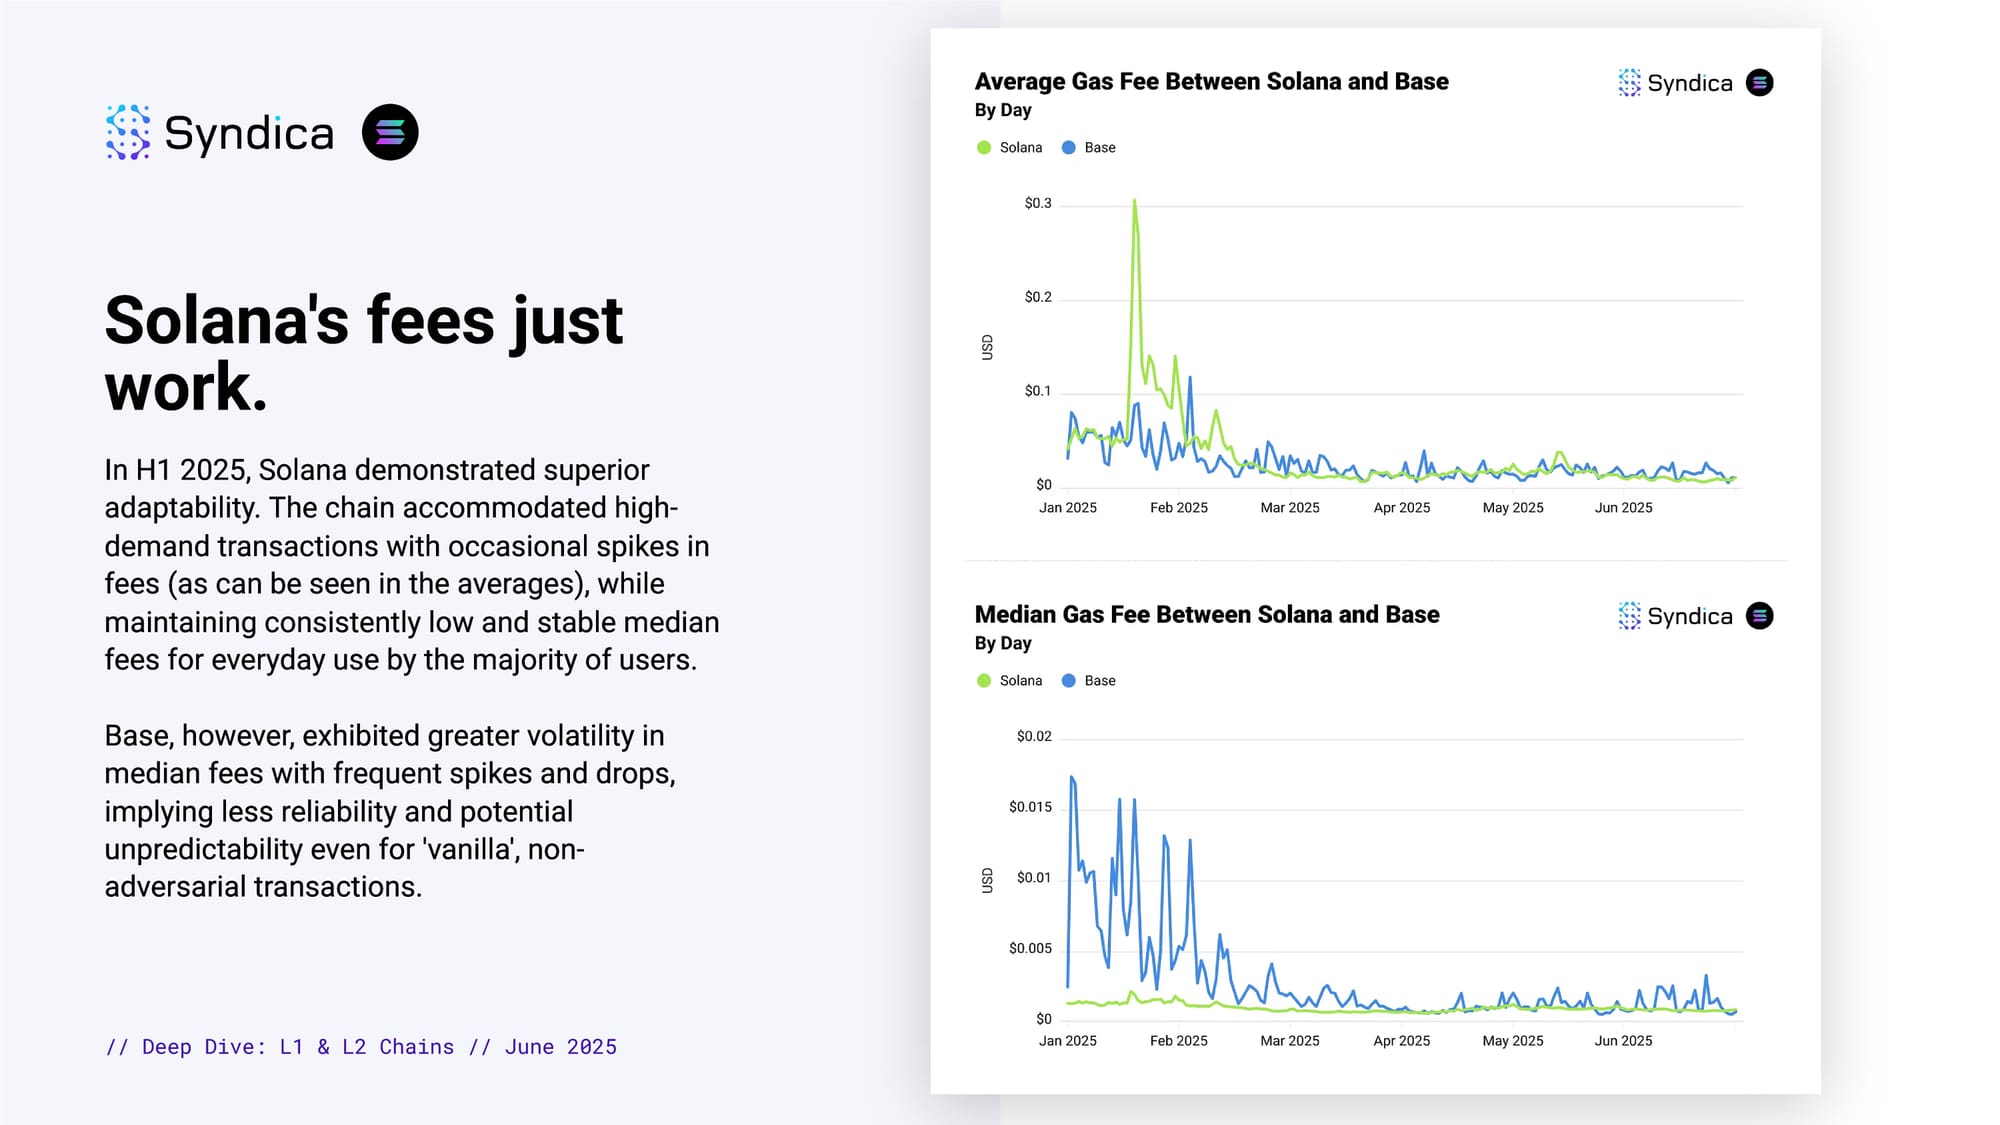Screen dimensions: 2000x1125
Task: Click the blue Base legend dot in the Median chart
Action: [1068, 681]
